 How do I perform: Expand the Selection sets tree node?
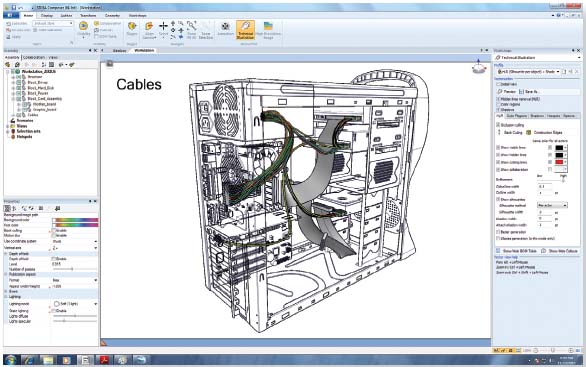[7, 131]
